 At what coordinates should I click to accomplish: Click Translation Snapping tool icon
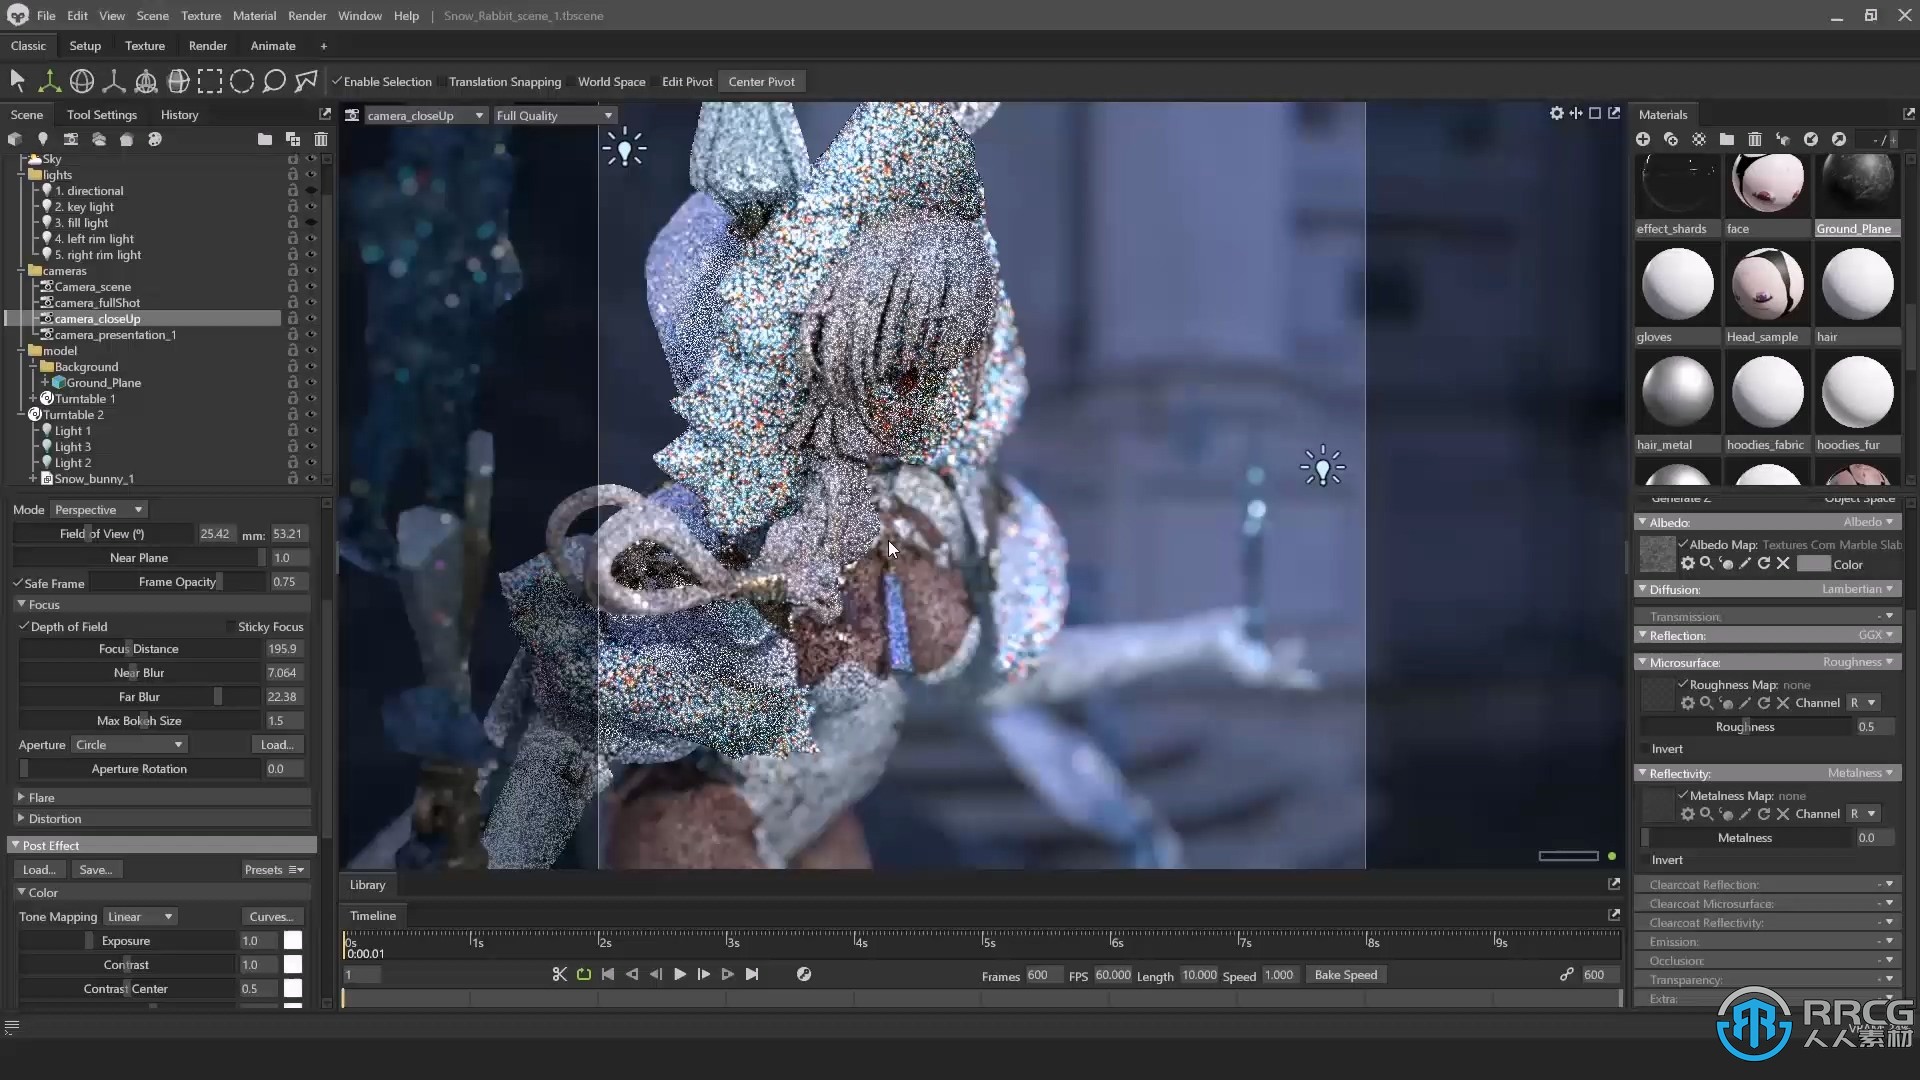pos(505,82)
